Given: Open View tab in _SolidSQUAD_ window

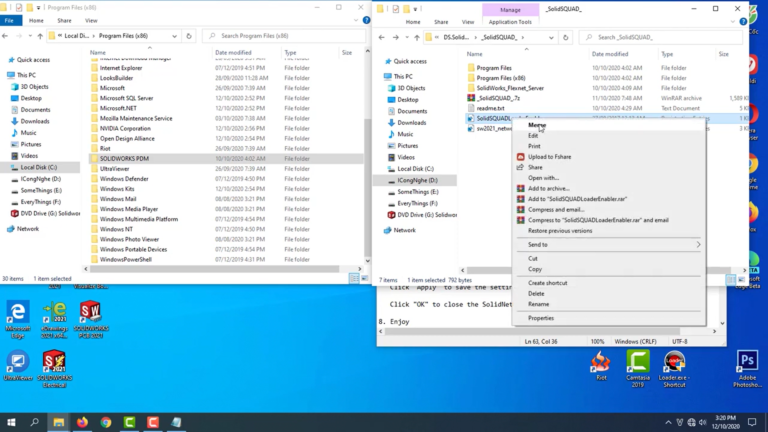Looking at the screenshot, I should pos(468,22).
